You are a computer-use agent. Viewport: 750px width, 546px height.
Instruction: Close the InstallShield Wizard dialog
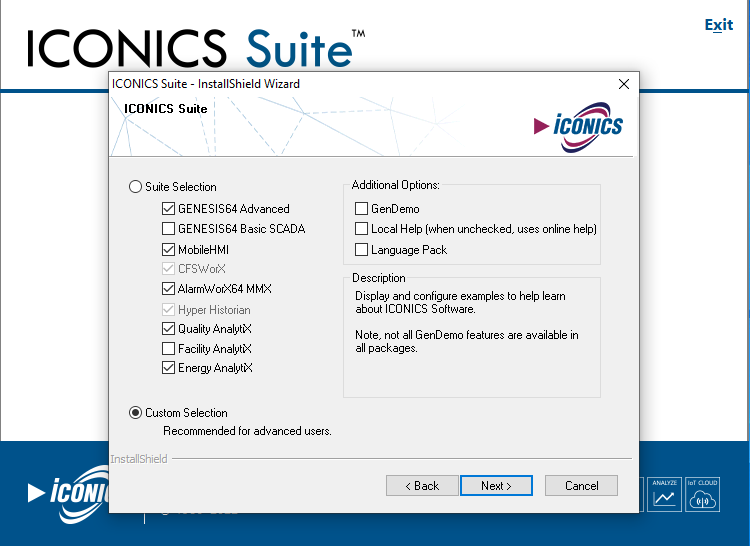click(624, 84)
